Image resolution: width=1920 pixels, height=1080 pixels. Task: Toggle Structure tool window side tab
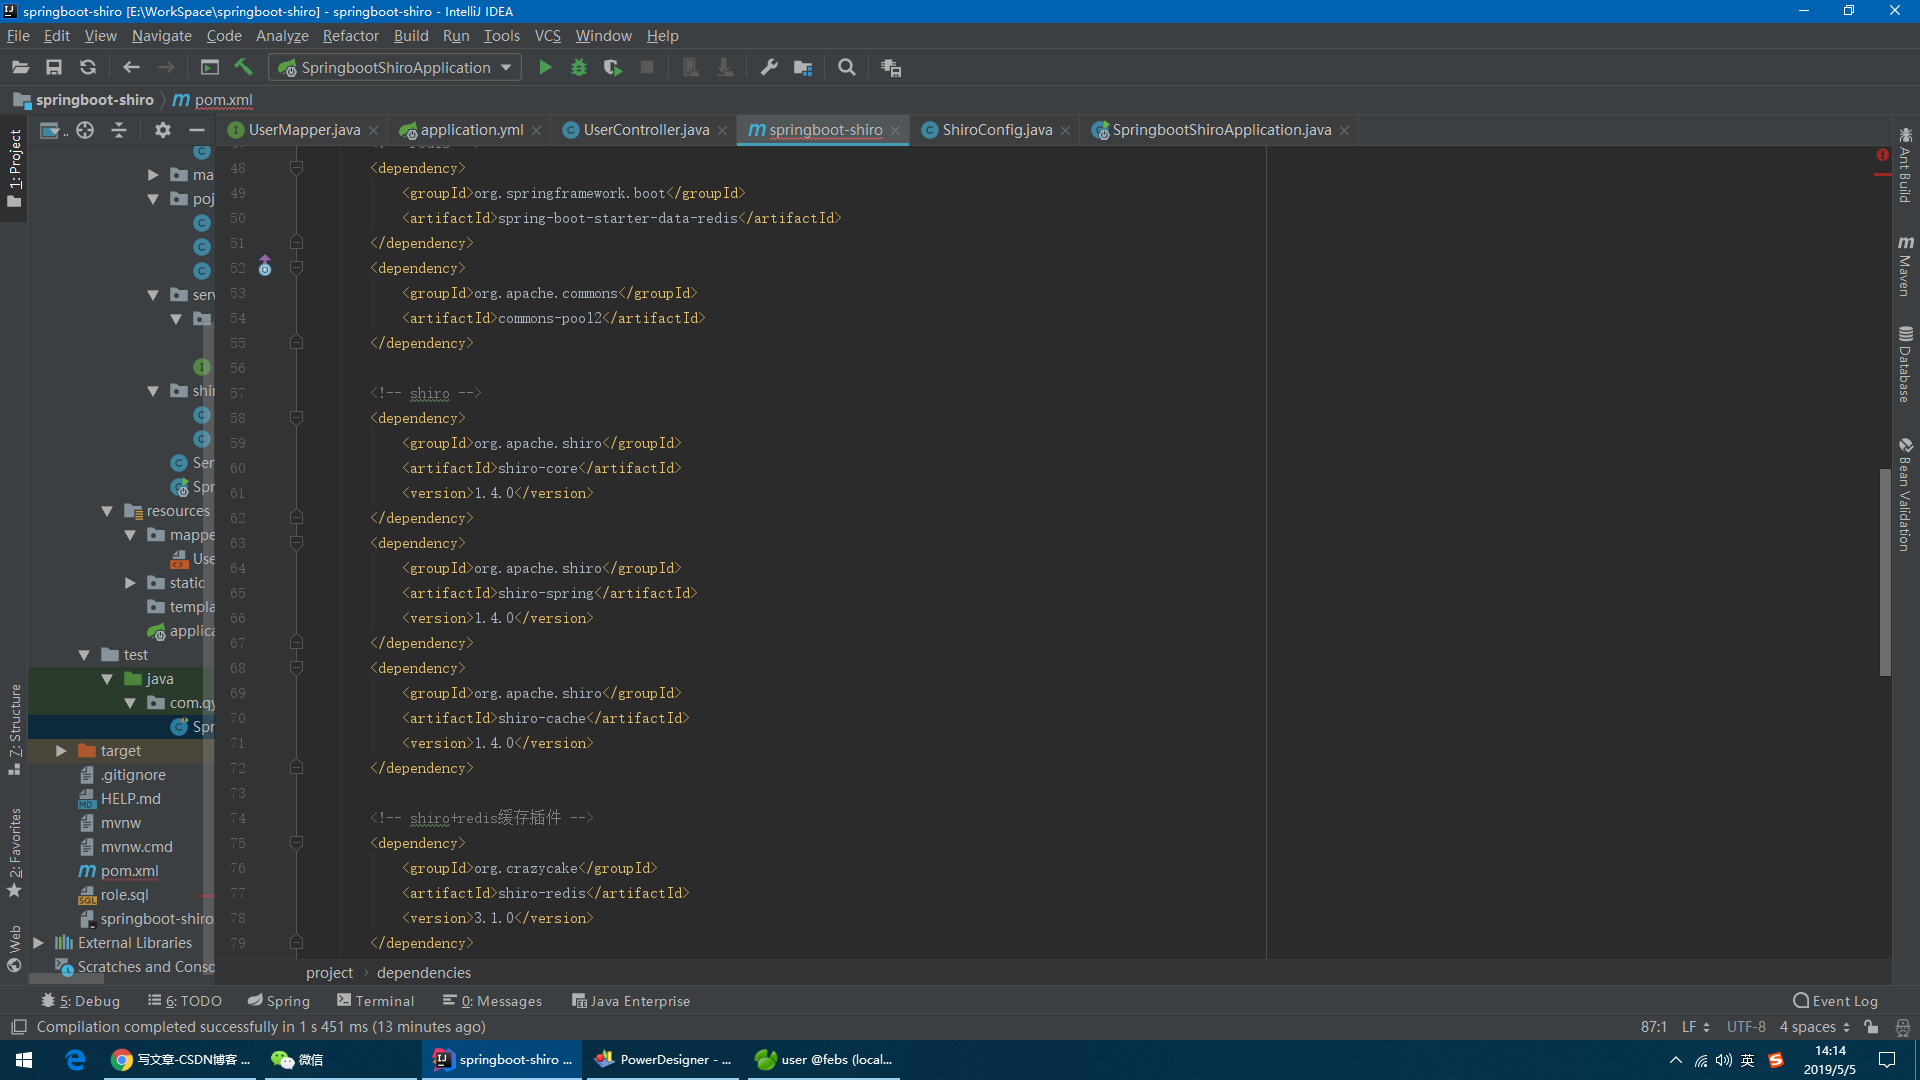coord(14,730)
